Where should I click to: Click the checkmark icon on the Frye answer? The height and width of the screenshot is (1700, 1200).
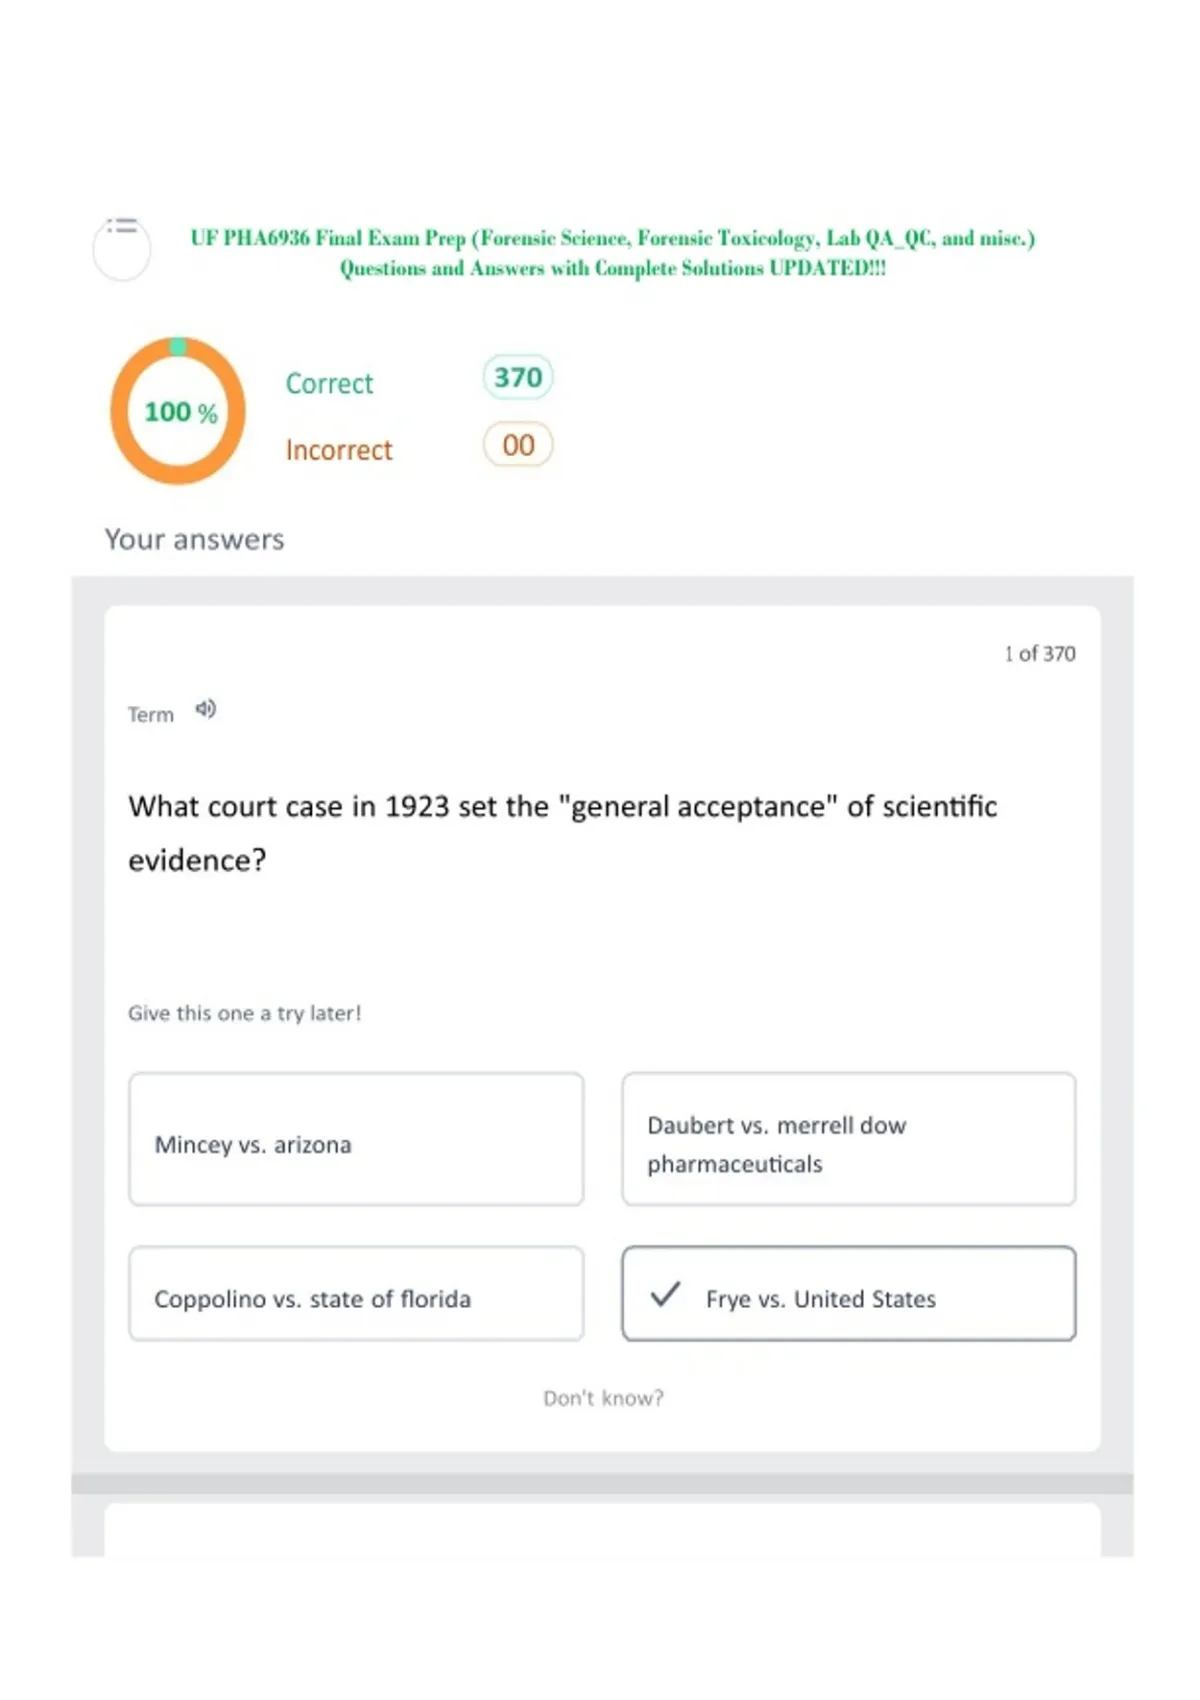665,1295
